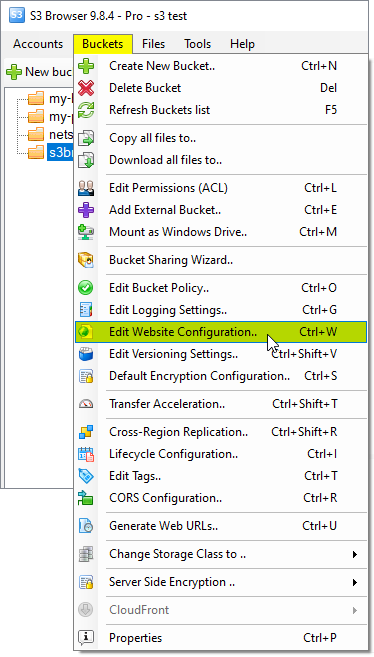Screen dimensions: 374x657
Task: Click the purple plus Add External Bucket icon
Action: [86, 210]
